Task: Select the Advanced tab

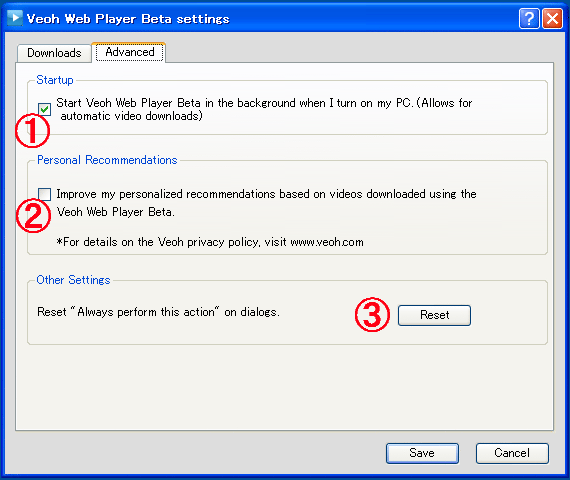Action: point(129,52)
